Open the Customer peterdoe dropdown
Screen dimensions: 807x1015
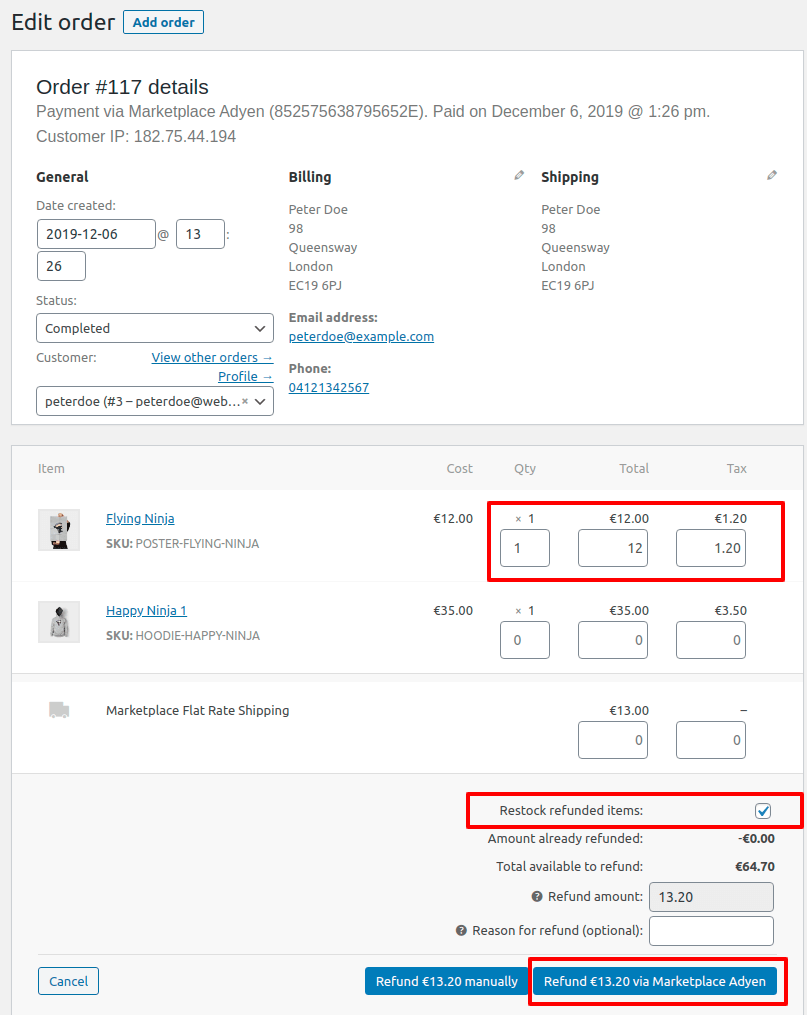pyautogui.click(x=155, y=401)
